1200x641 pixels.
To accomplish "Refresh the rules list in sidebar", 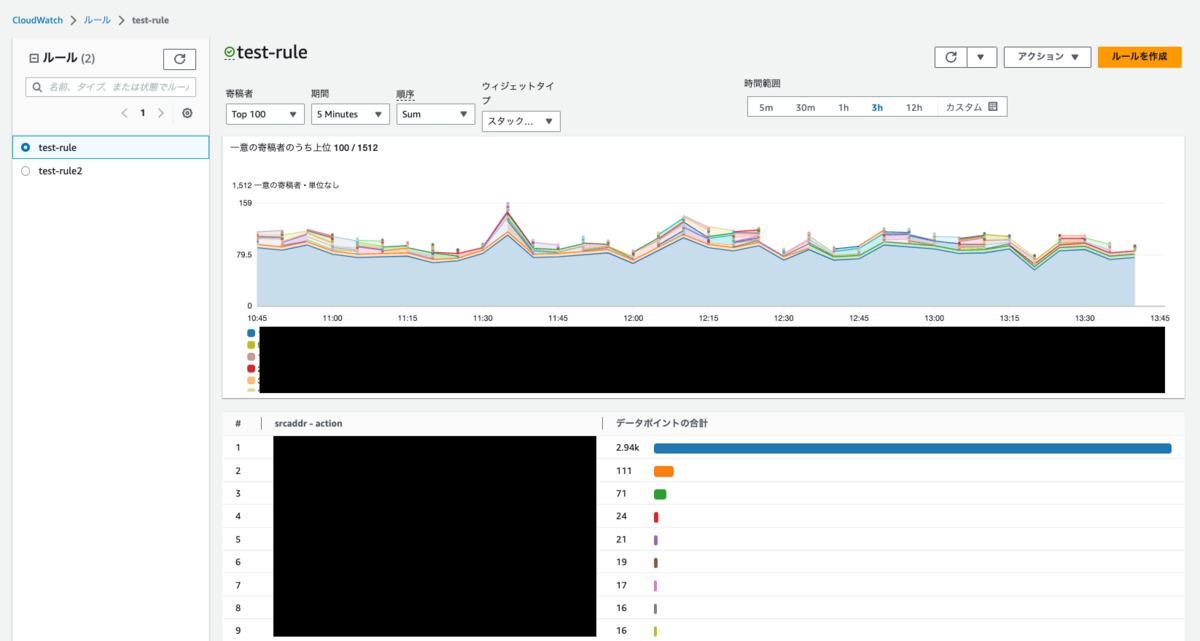I will coord(180,59).
